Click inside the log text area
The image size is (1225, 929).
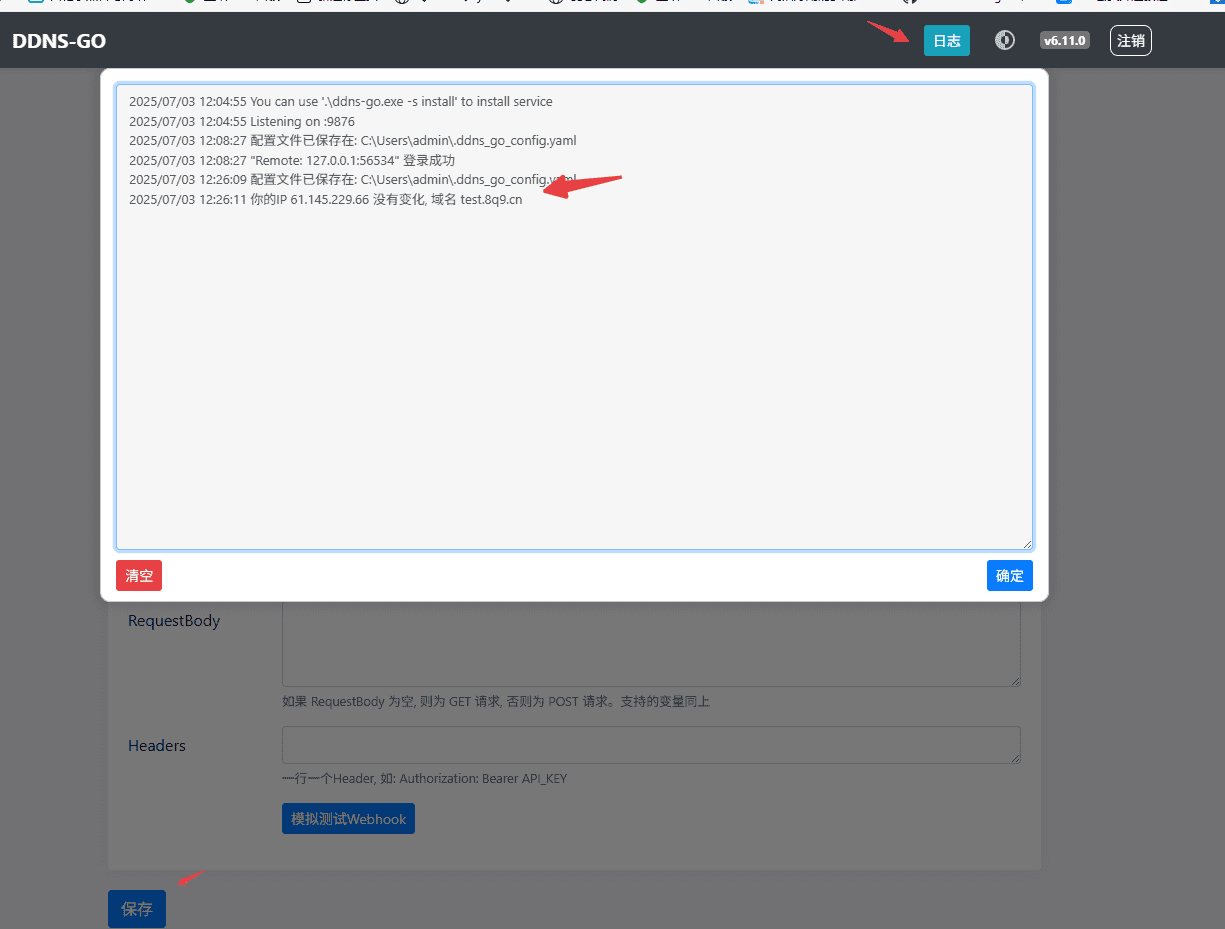(x=574, y=317)
